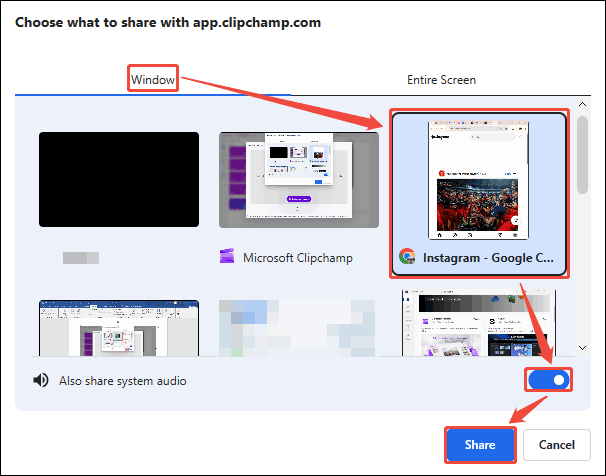This screenshot has width=606, height=476.
Task: Click the window list scrollbar thumb
Action: click(582, 155)
